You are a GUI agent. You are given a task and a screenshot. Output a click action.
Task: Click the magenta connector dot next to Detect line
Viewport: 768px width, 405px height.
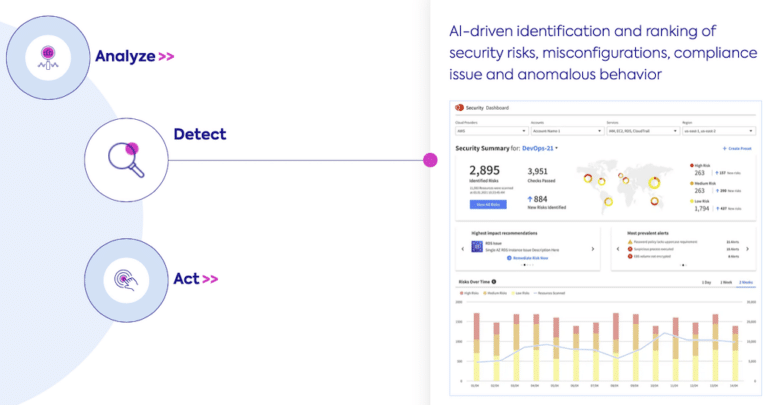pyautogui.click(x=430, y=160)
